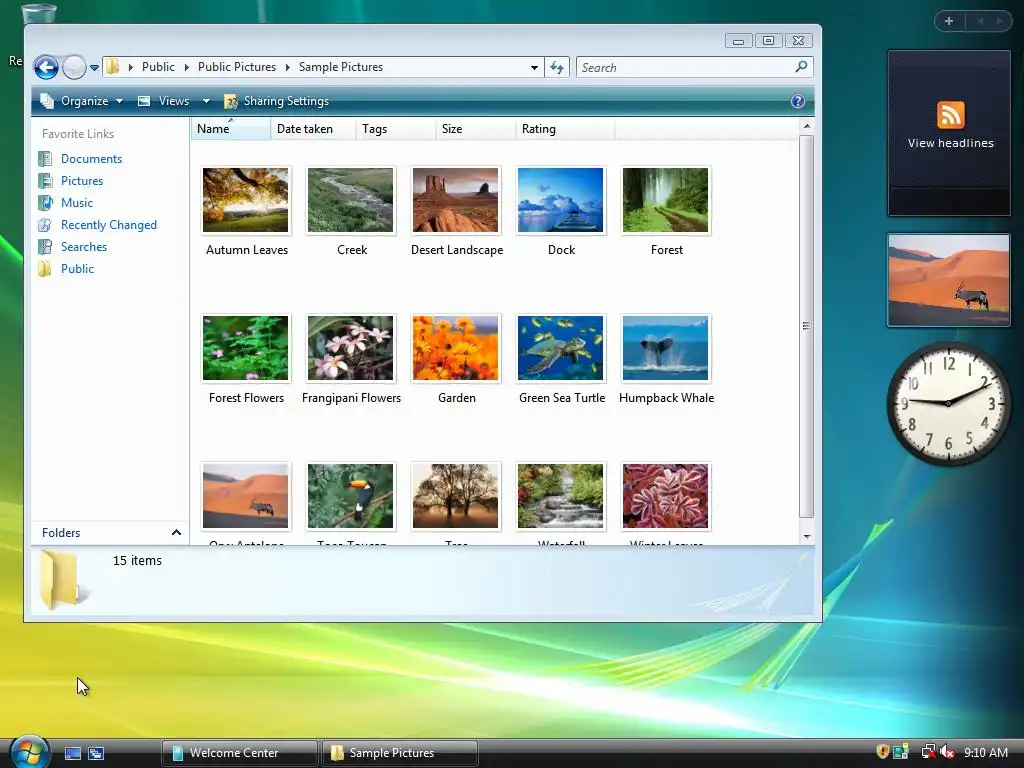Expand the arrow before Sample Pictures breadcrumb
The height and width of the screenshot is (768, 1024).
tap(287, 67)
